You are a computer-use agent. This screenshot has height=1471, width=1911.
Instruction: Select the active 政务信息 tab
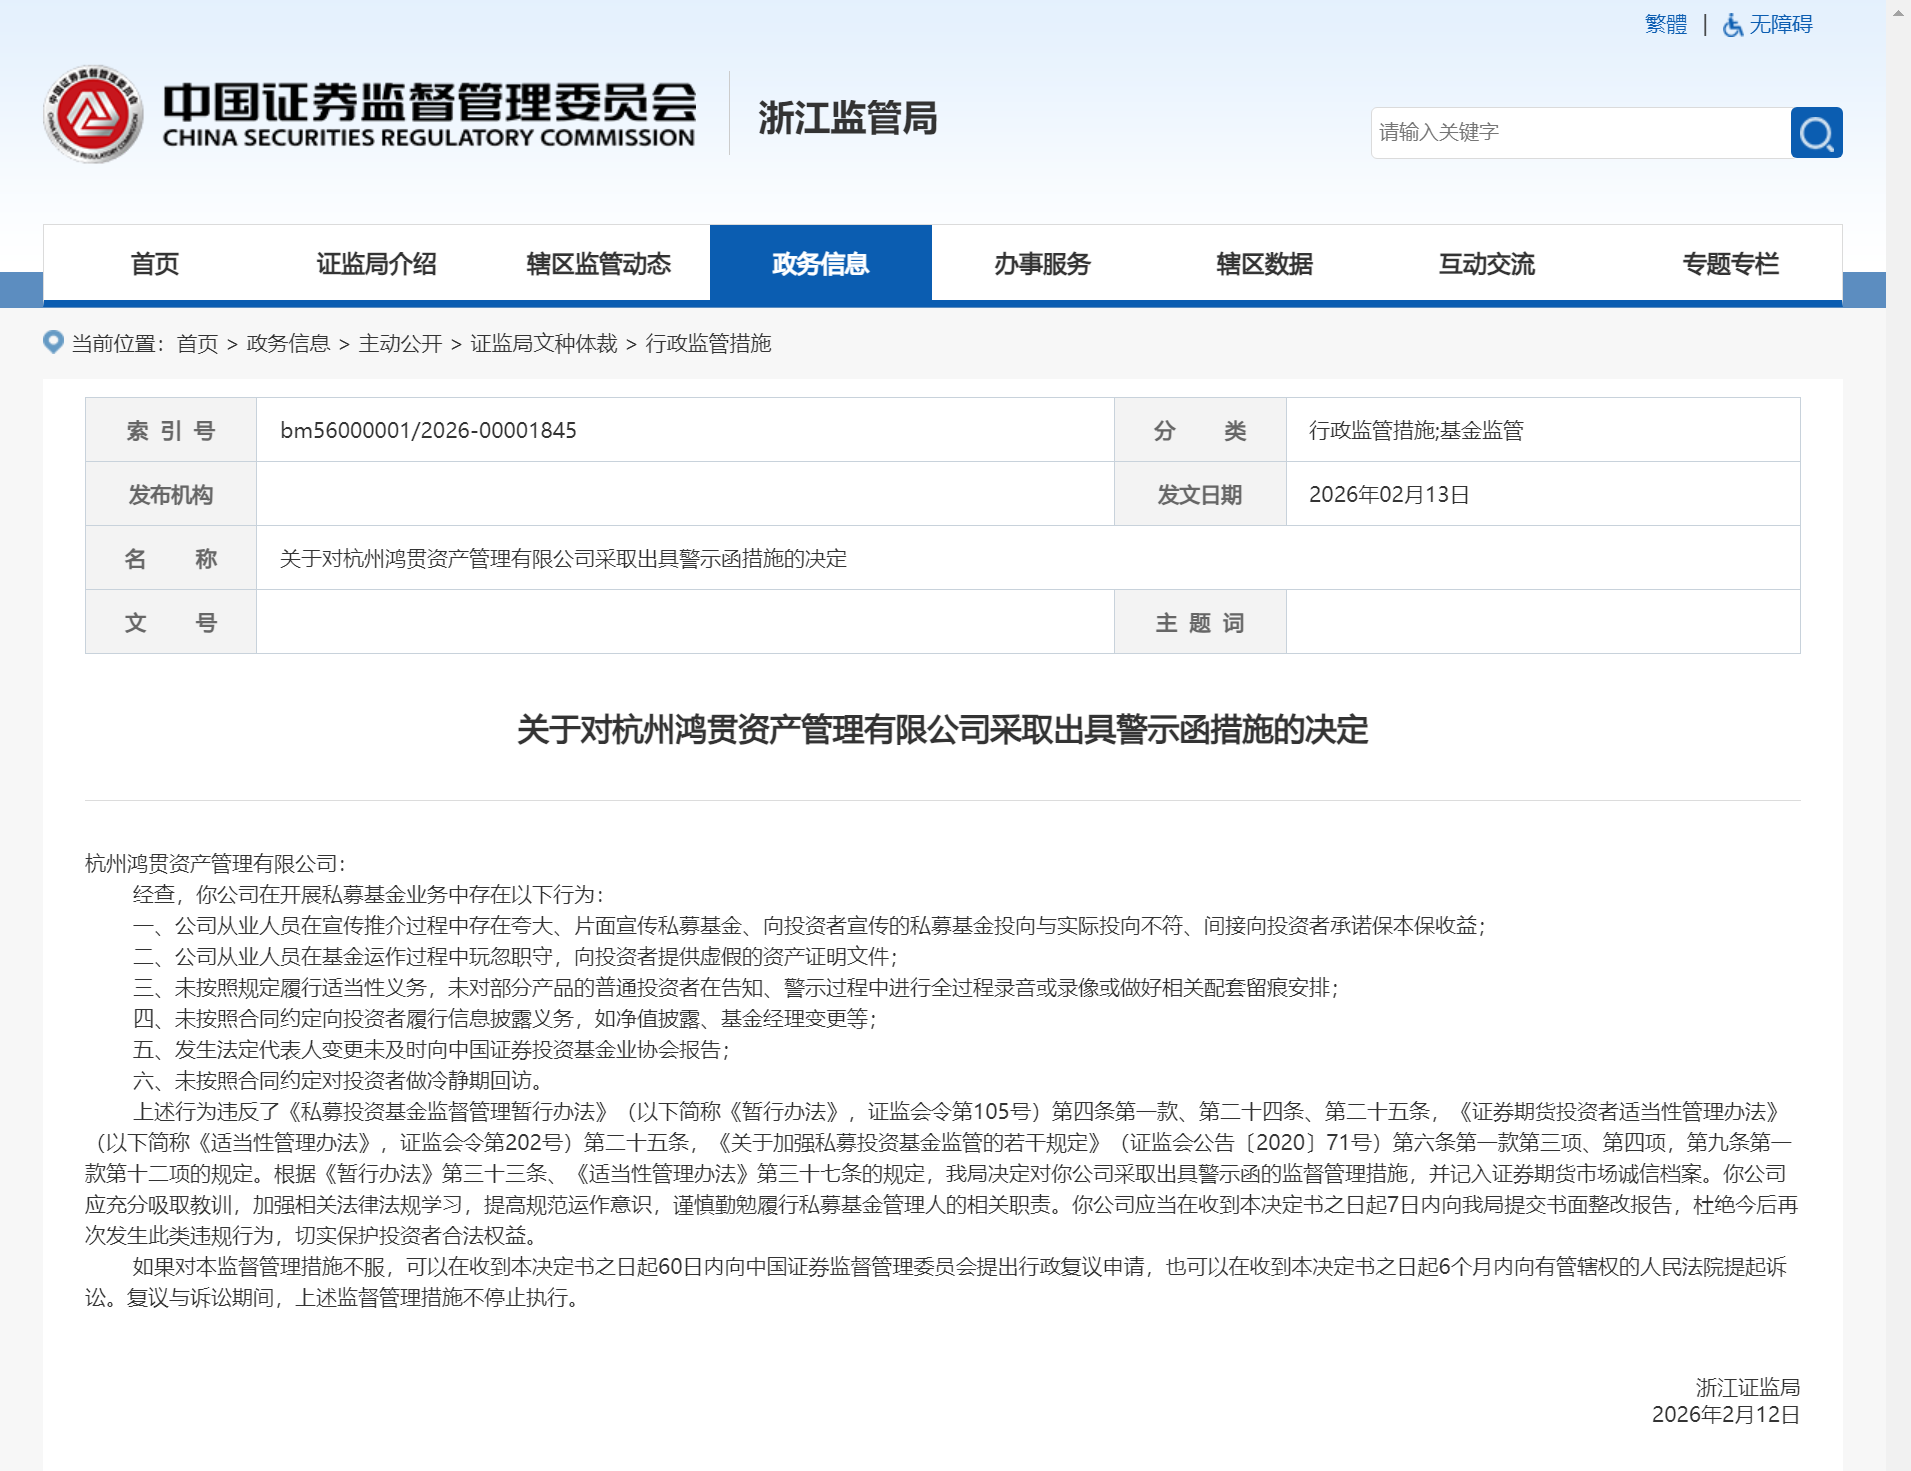tap(820, 264)
